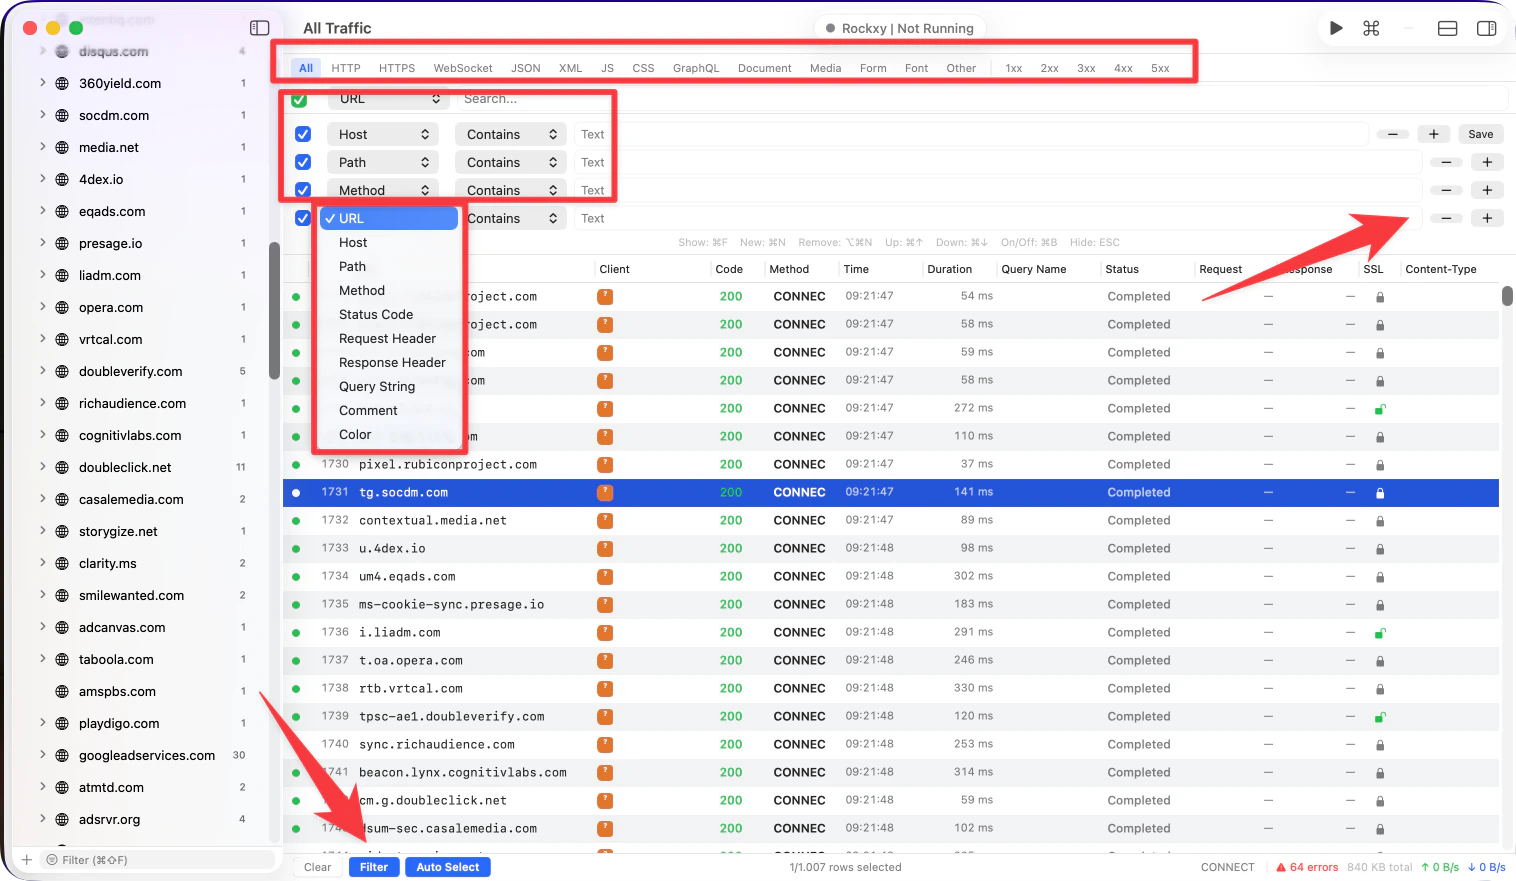The width and height of the screenshot is (1516, 881).
Task: Select the 4xx status filter tab
Action: pos(1123,68)
